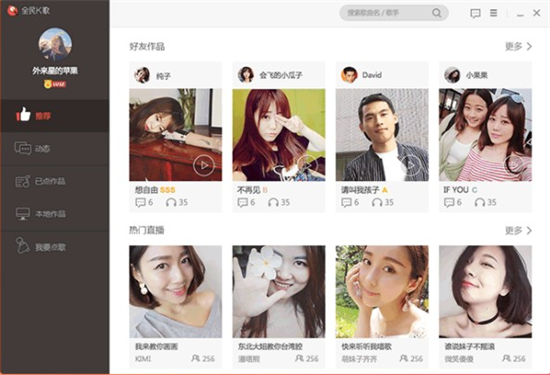Play the 想自由 song video
The image size is (550, 375).
click(x=203, y=165)
